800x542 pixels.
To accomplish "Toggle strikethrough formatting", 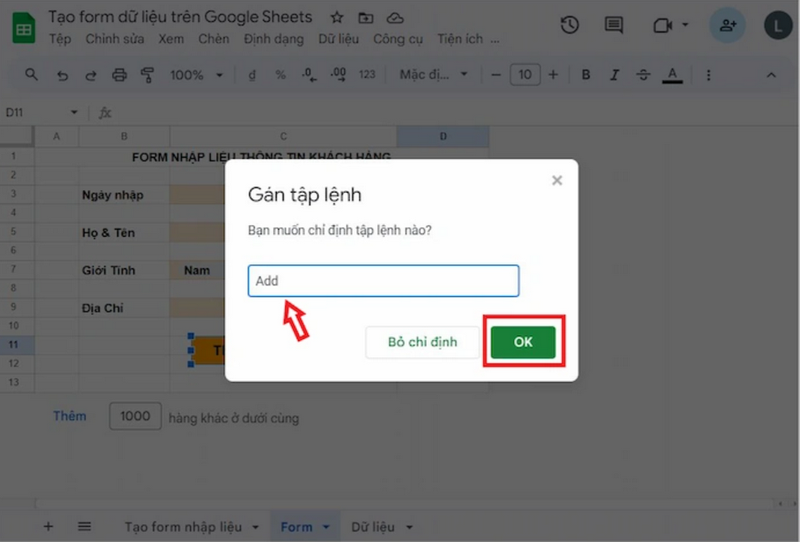I will [x=643, y=75].
